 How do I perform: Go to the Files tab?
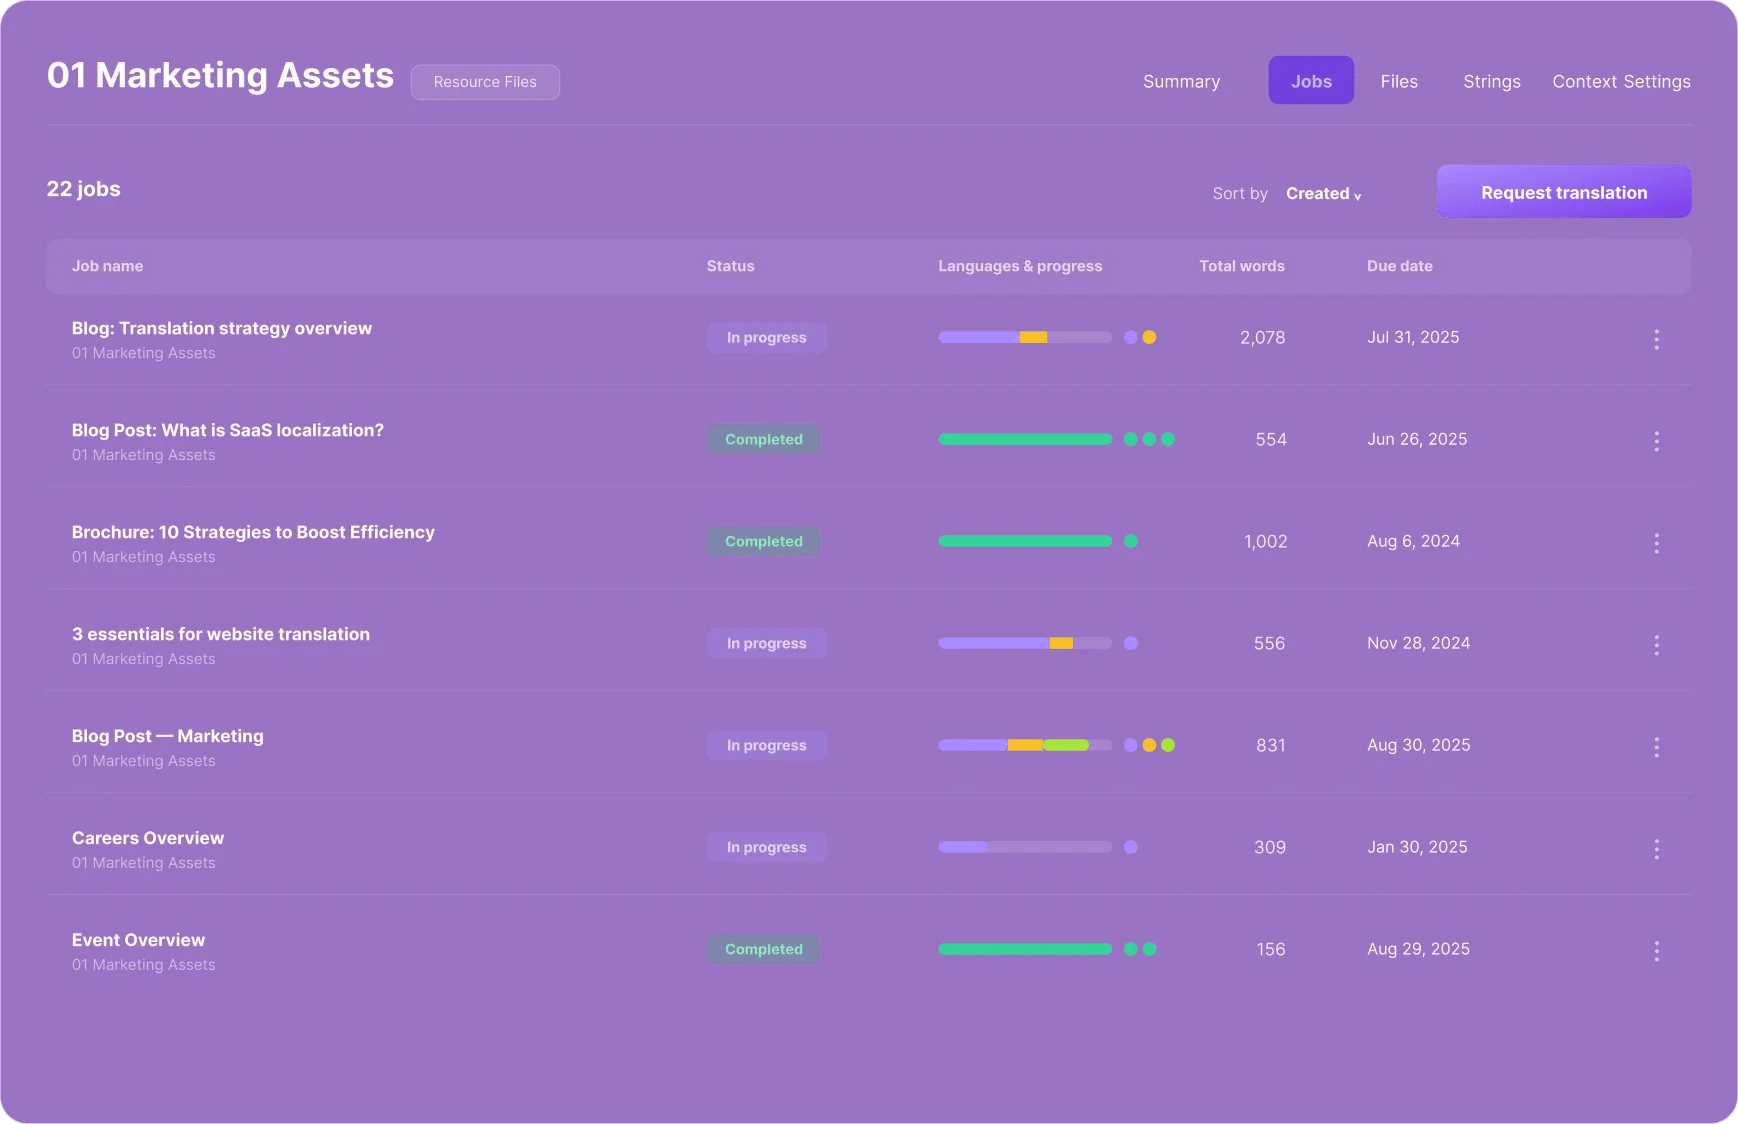coord(1399,81)
